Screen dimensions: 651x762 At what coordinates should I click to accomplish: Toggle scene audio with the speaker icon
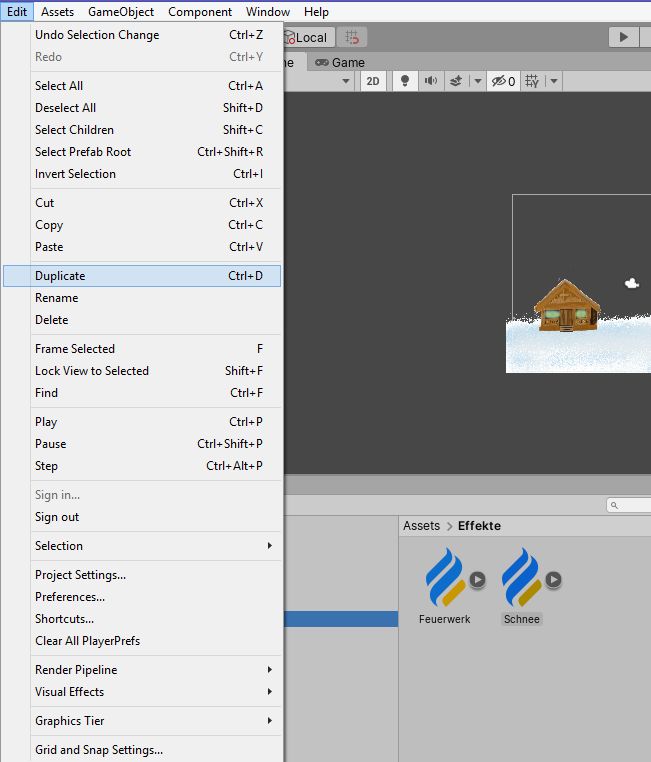click(x=431, y=81)
